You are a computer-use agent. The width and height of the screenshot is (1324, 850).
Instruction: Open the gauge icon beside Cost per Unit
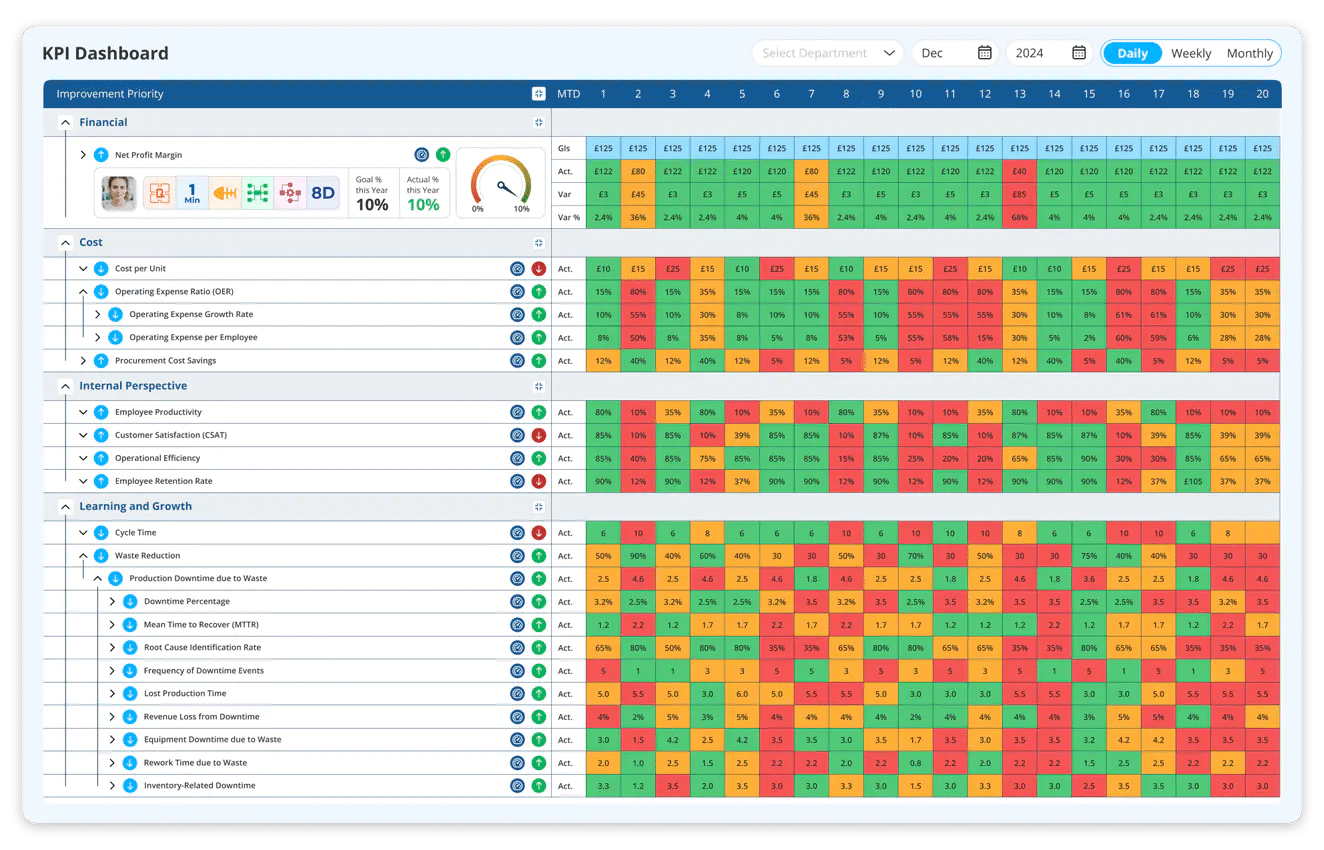click(517, 268)
